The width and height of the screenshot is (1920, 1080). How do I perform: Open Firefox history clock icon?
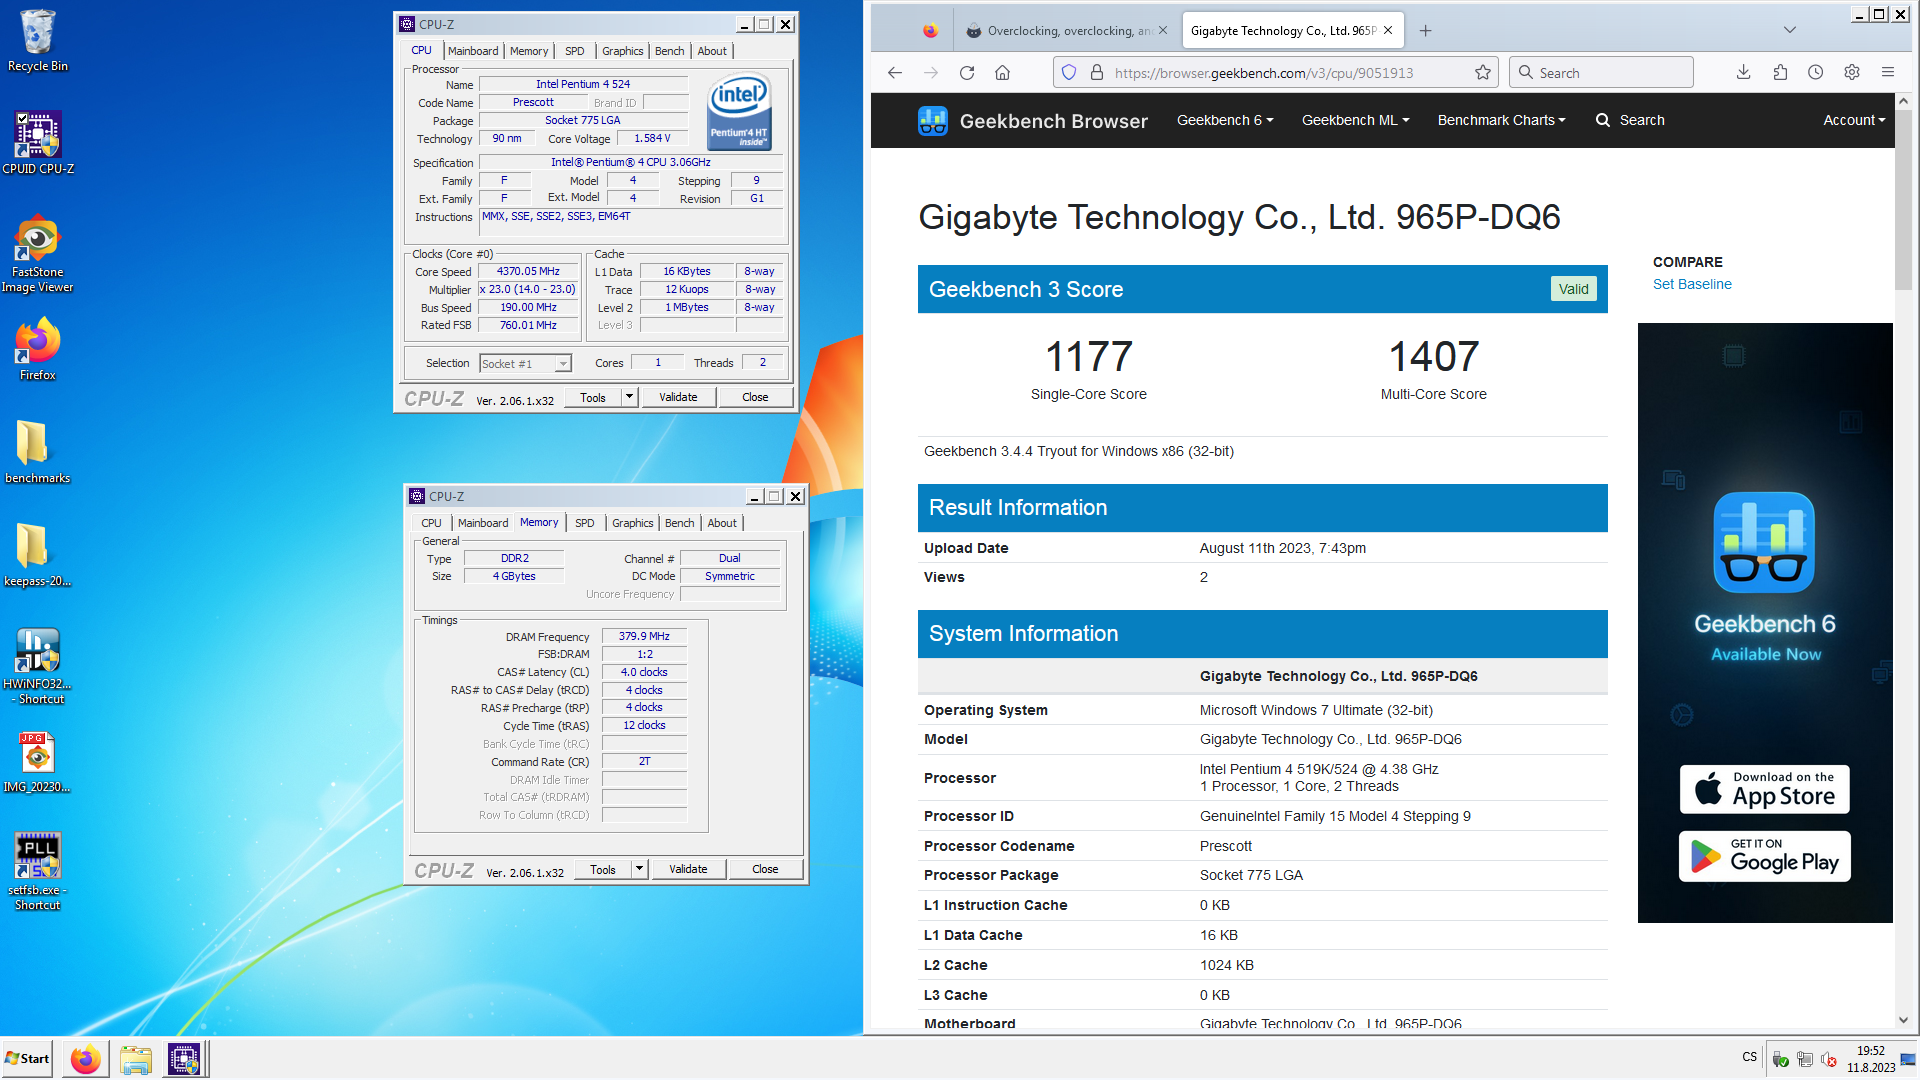tap(1816, 72)
